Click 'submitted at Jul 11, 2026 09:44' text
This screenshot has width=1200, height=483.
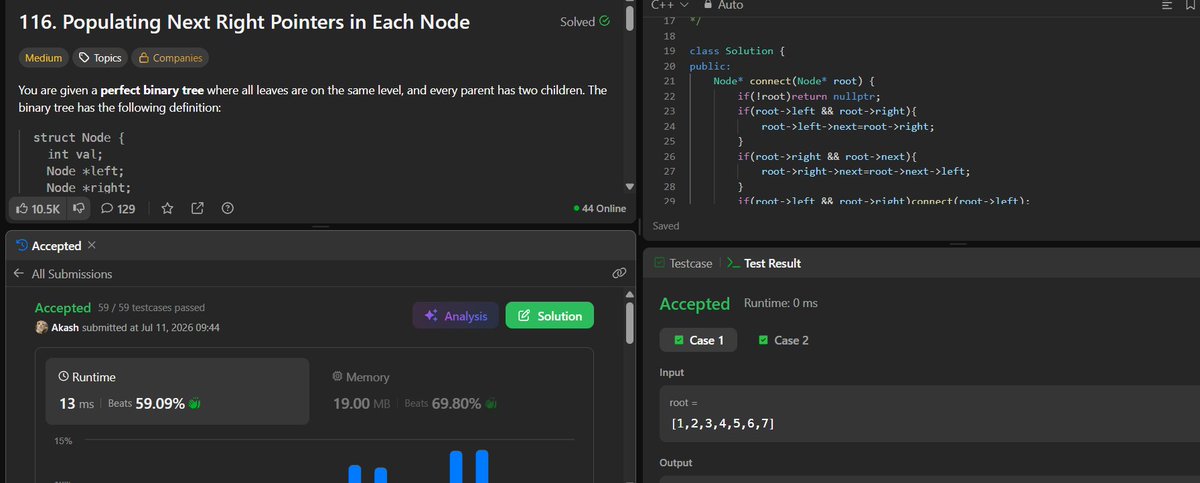152,327
